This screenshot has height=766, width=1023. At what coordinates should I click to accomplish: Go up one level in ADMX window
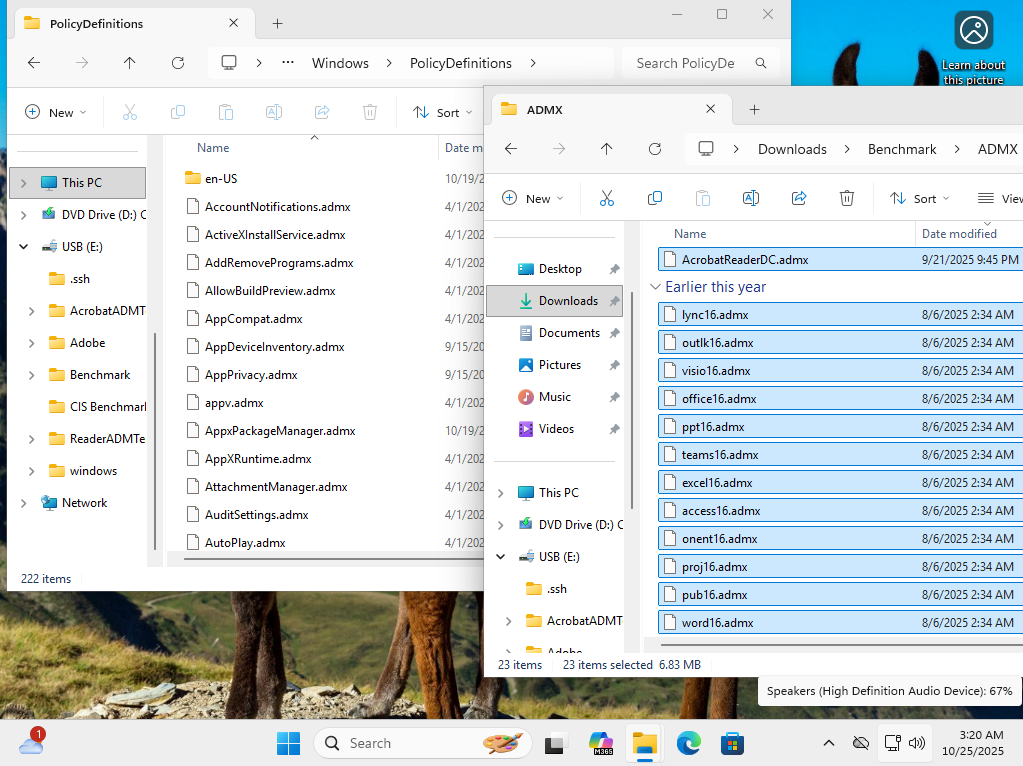tap(606, 149)
